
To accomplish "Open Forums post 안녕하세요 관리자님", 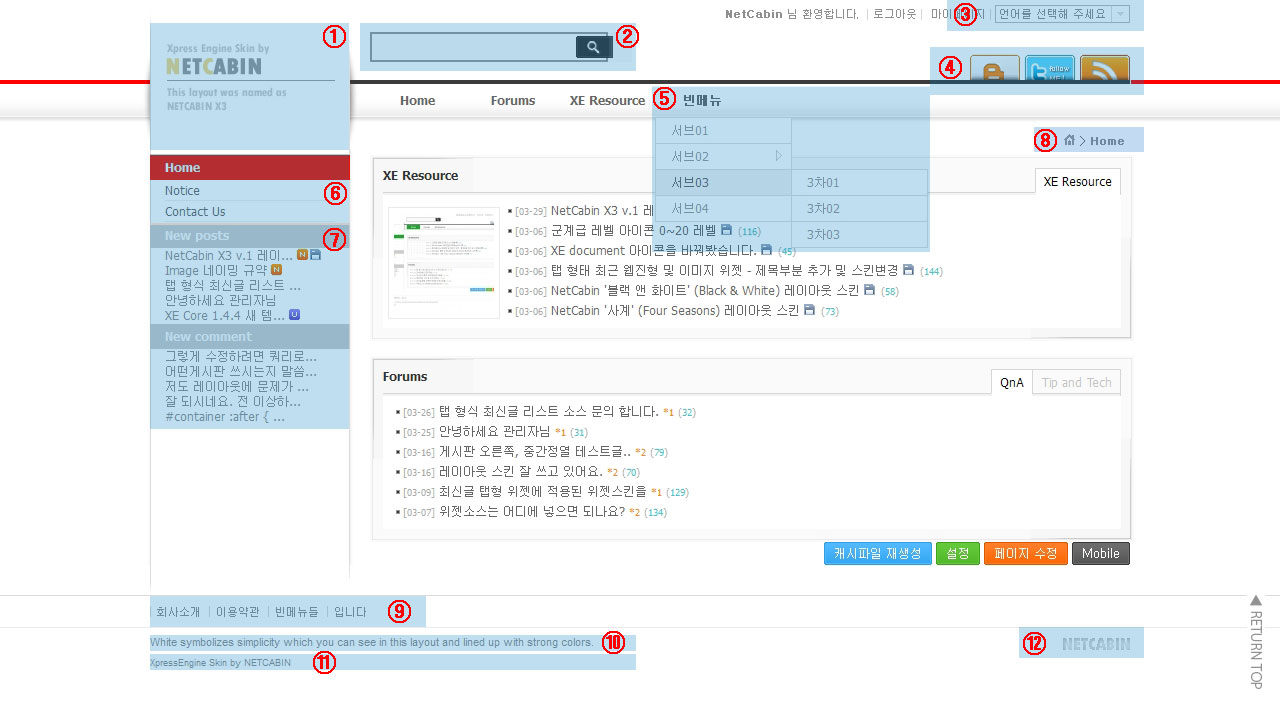I will click(x=495, y=431).
